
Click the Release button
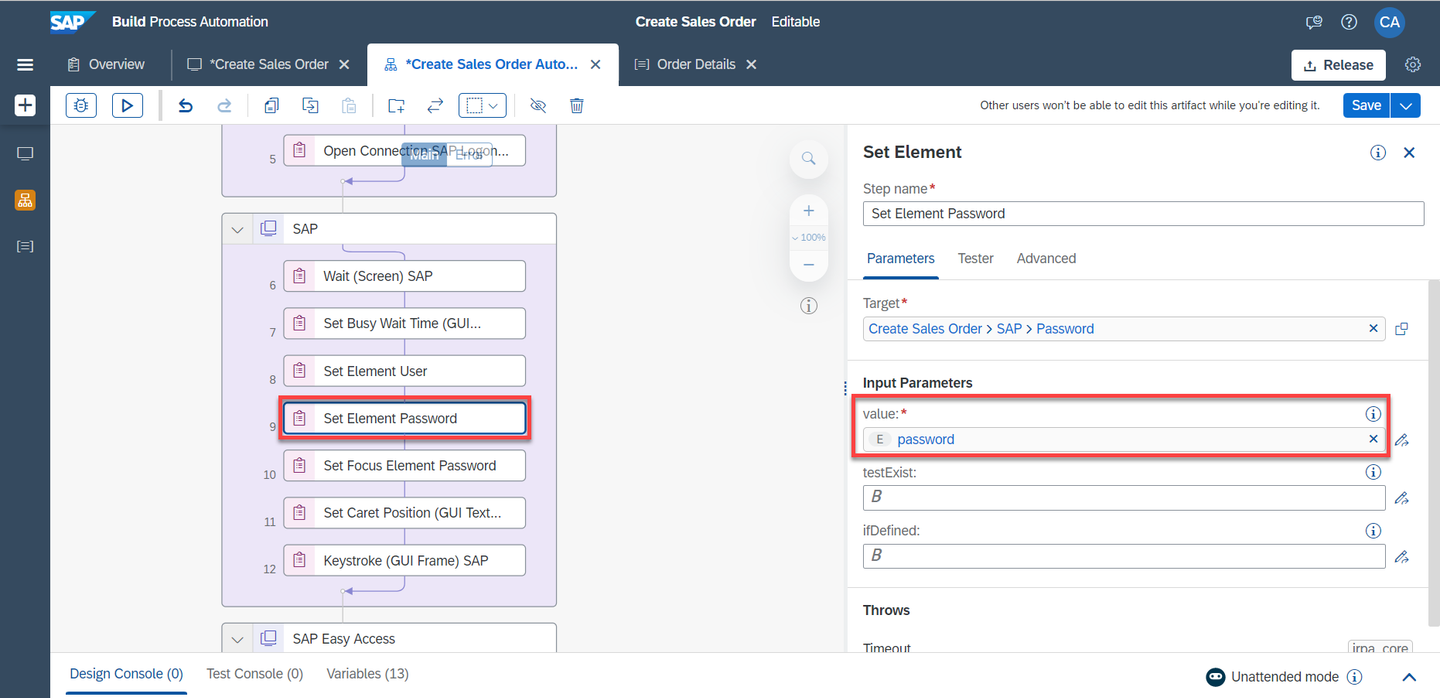[x=1338, y=65]
